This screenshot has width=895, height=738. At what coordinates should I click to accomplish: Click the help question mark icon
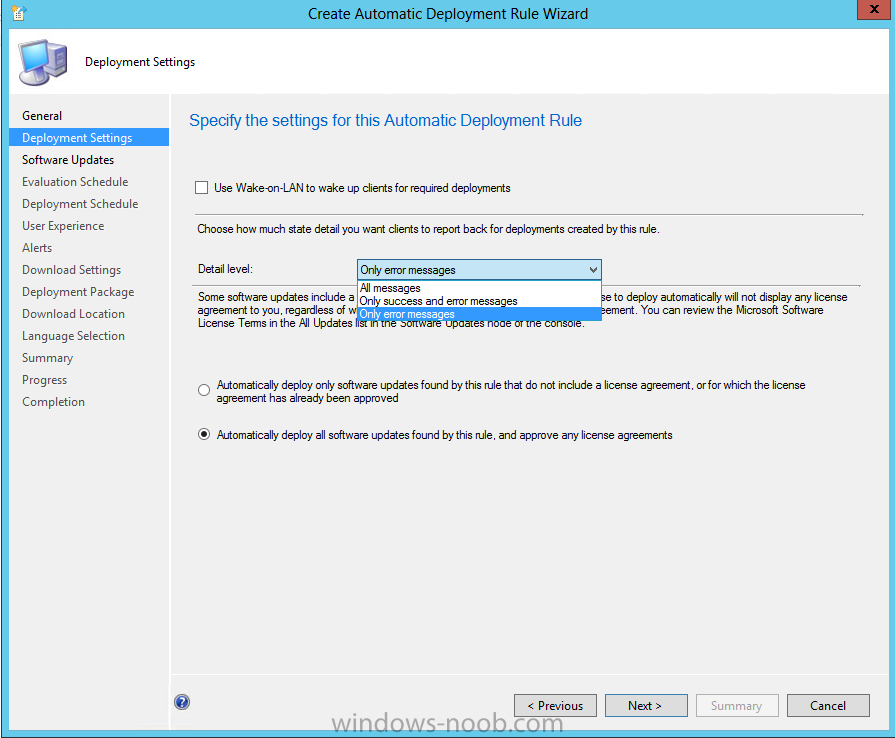point(182,702)
